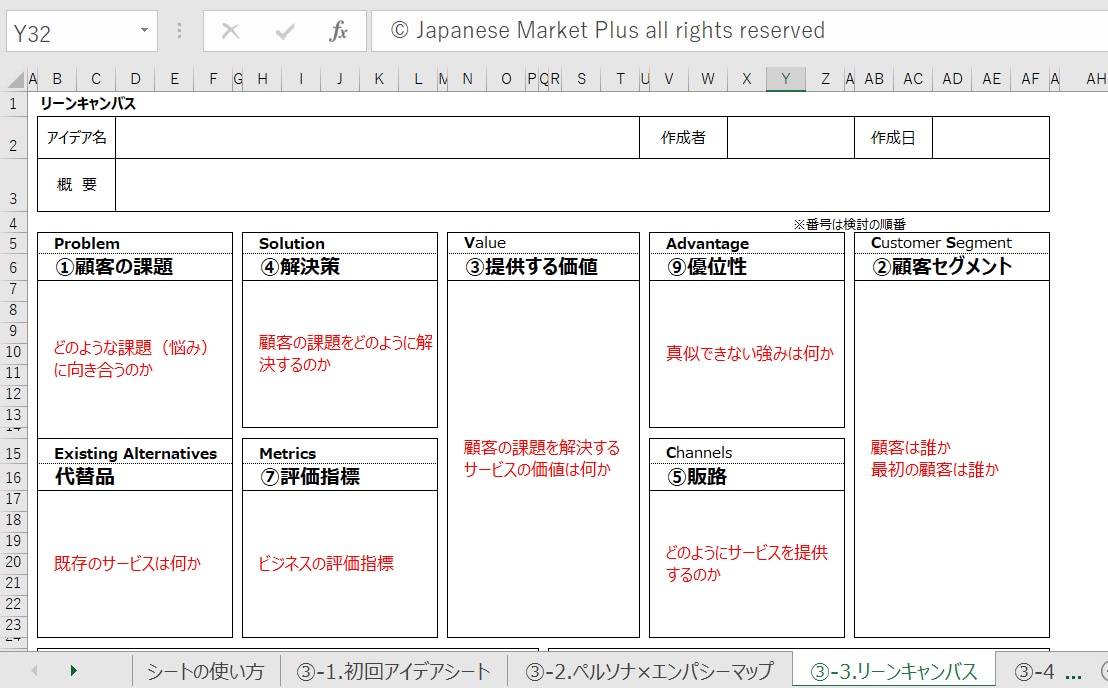Image resolution: width=1108 pixels, height=688 pixels.
Task: Select row 10 header
Action: tap(13, 352)
